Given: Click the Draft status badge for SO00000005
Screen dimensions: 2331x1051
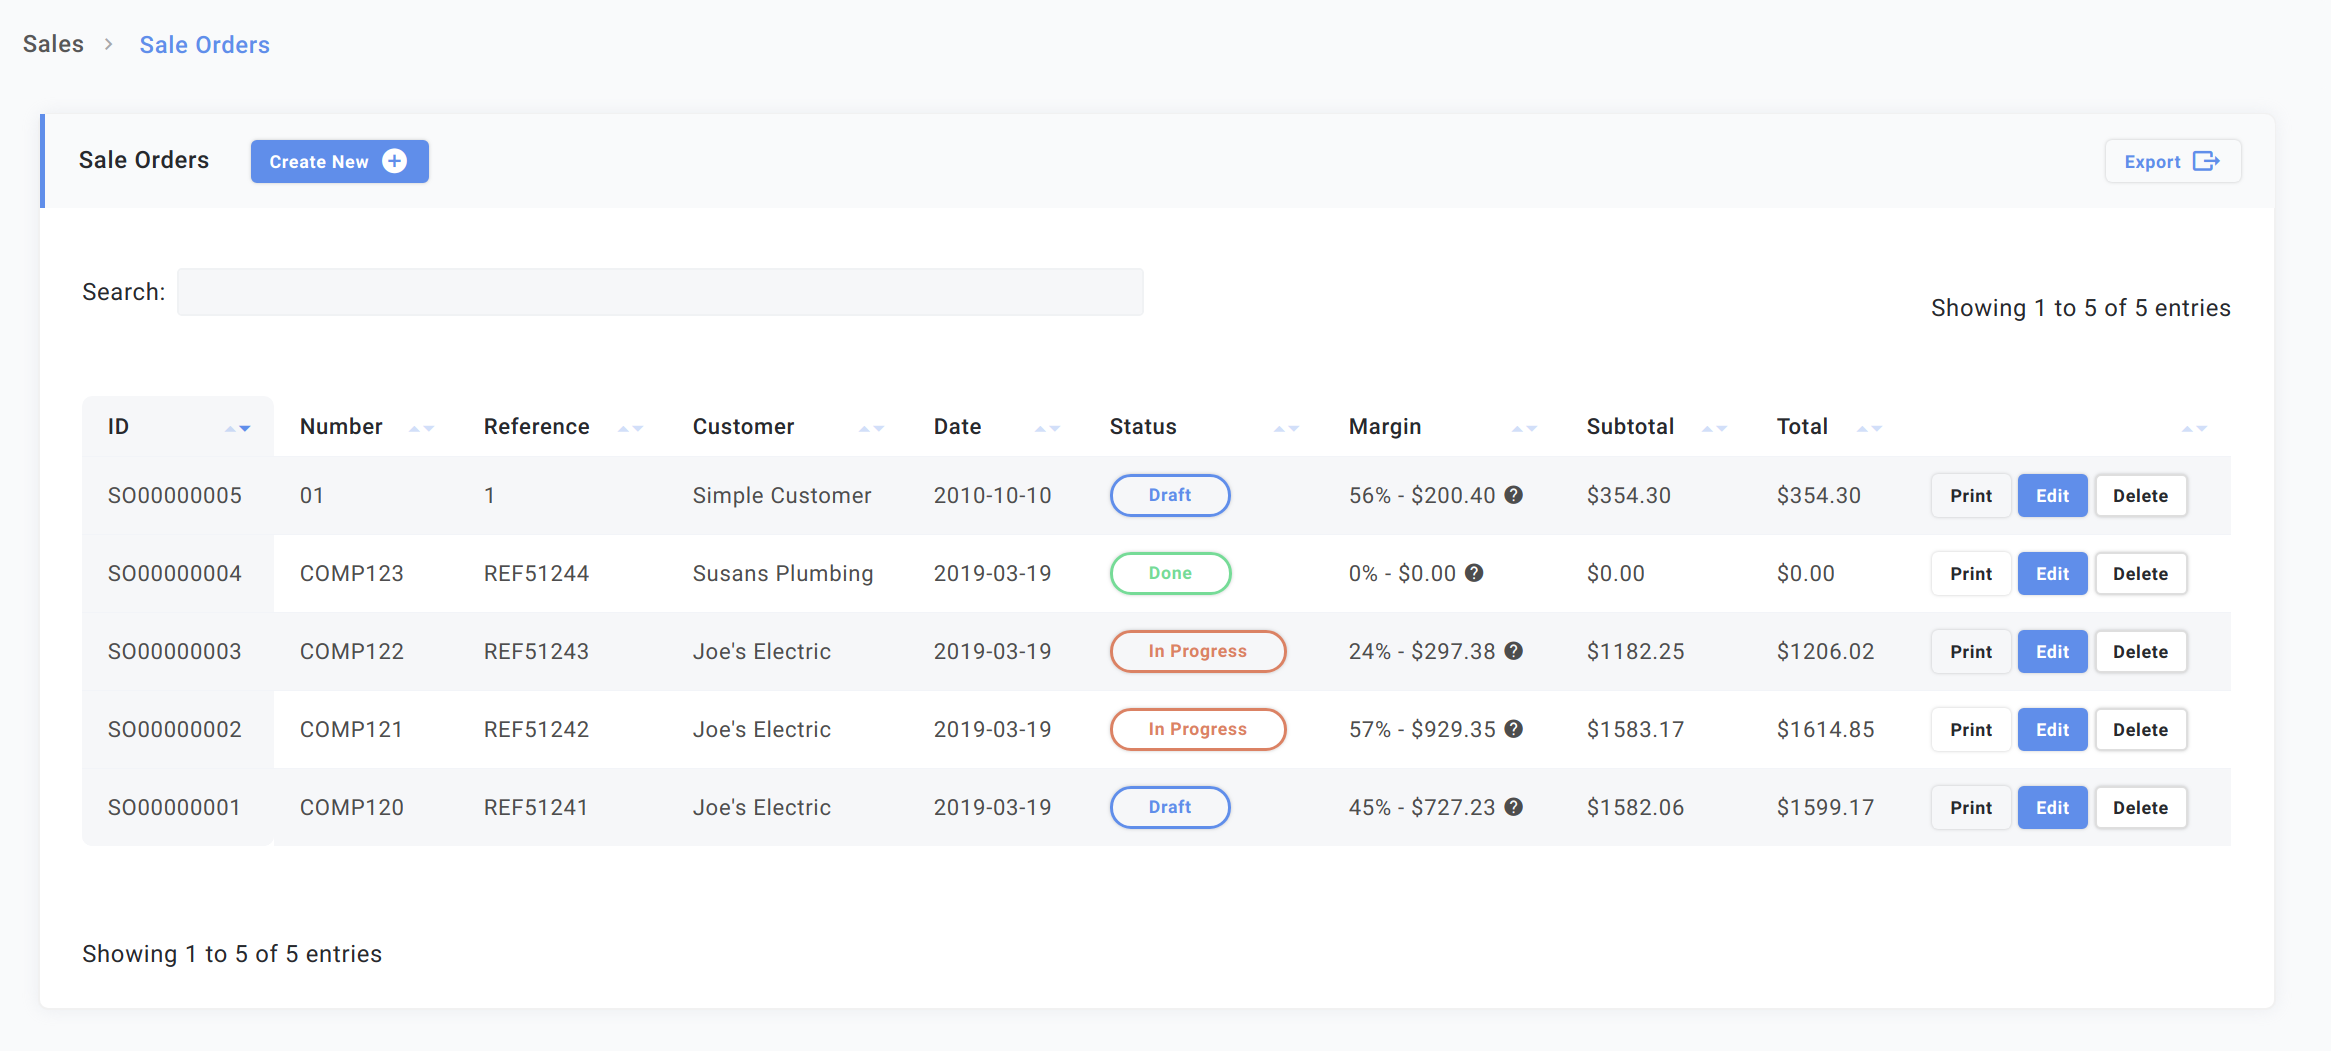Looking at the screenshot, I should tap(1170, 495).
